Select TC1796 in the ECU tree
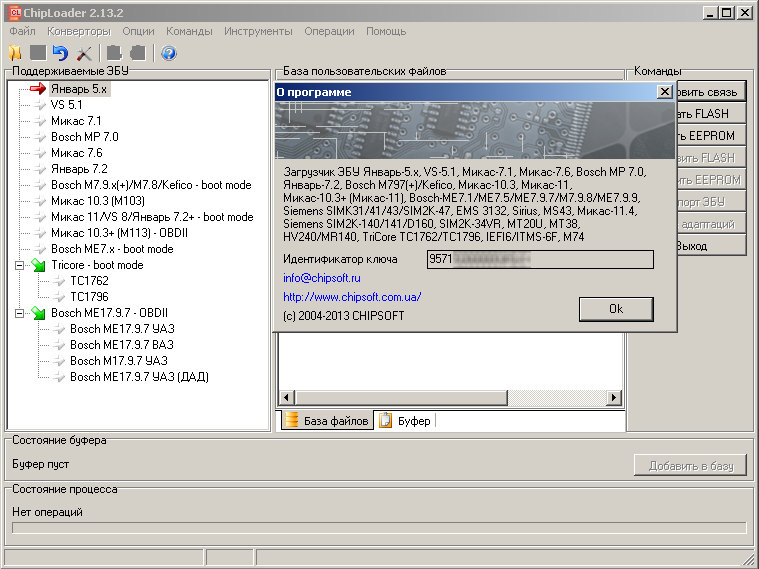 [x=88, y=297]
